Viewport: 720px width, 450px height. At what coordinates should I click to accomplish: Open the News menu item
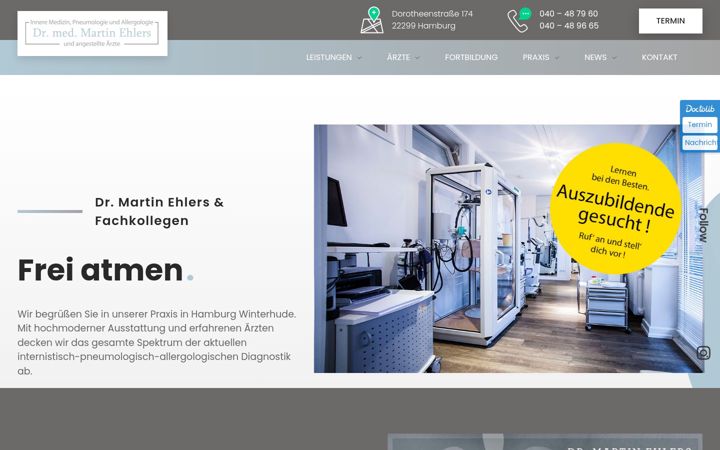[x=596, y=57]
